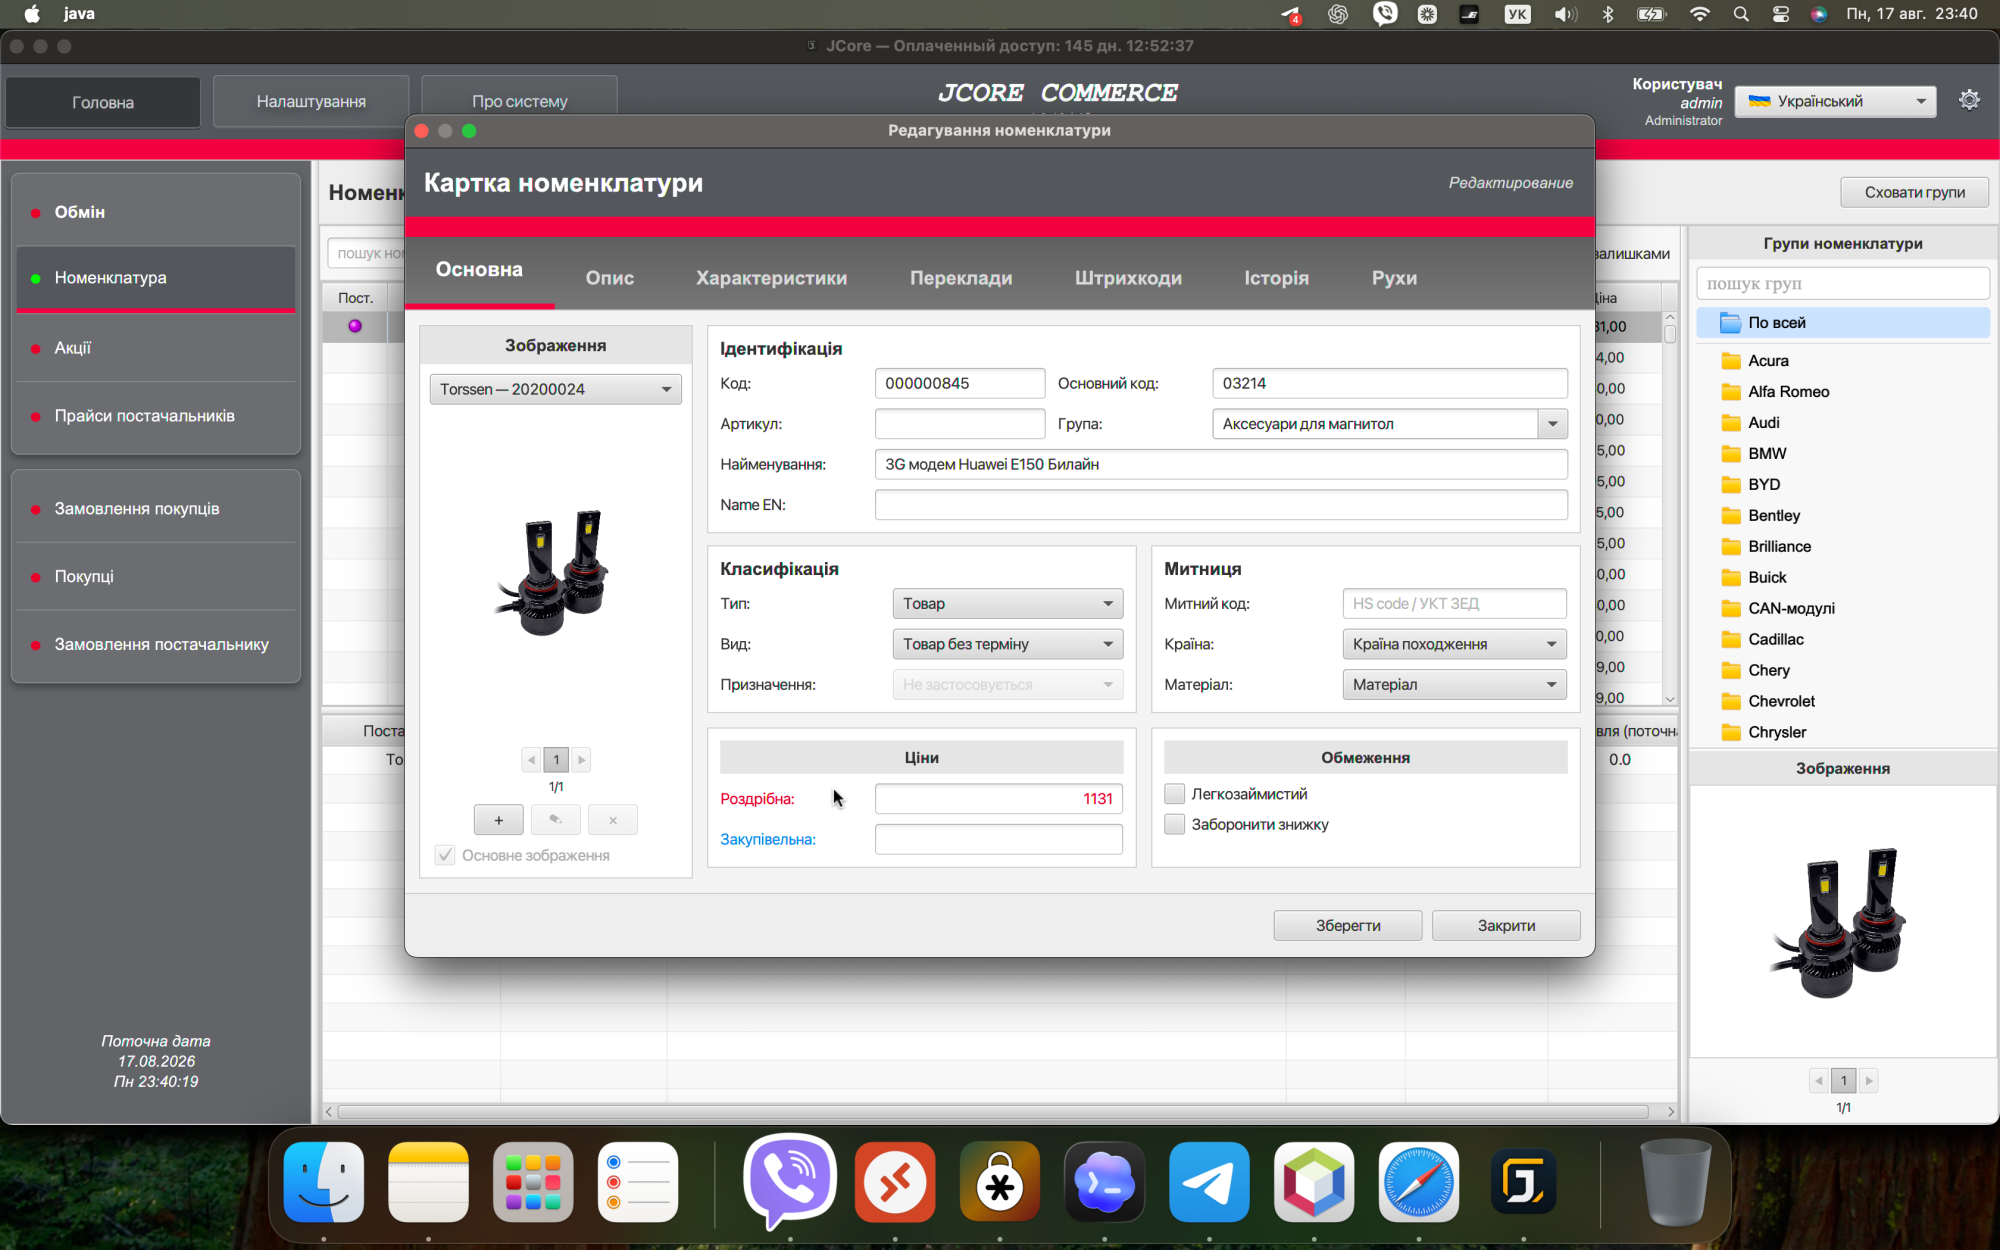This screenshot has width=2000, height=1250.
Task: Toggle the Основне зображення checkbox
Action: 445,856
